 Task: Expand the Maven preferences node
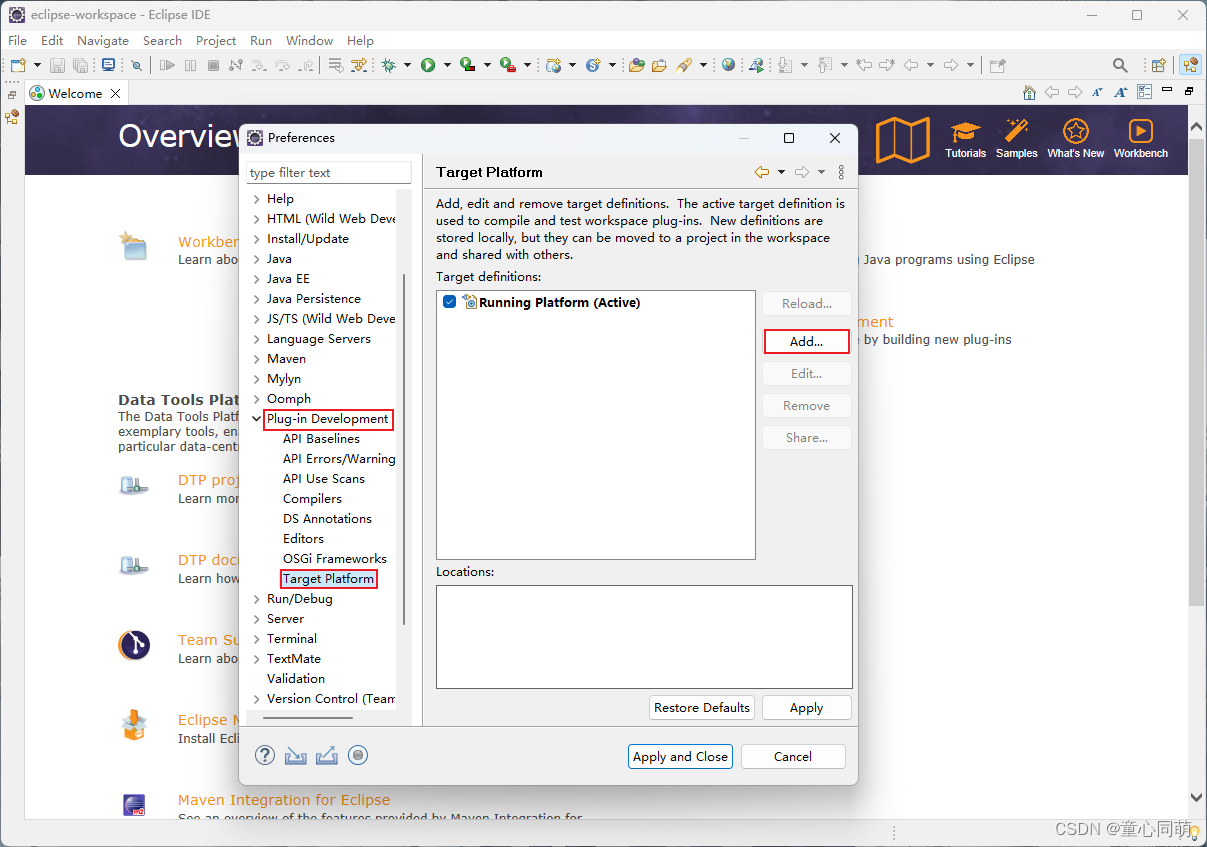coord(257,359)
